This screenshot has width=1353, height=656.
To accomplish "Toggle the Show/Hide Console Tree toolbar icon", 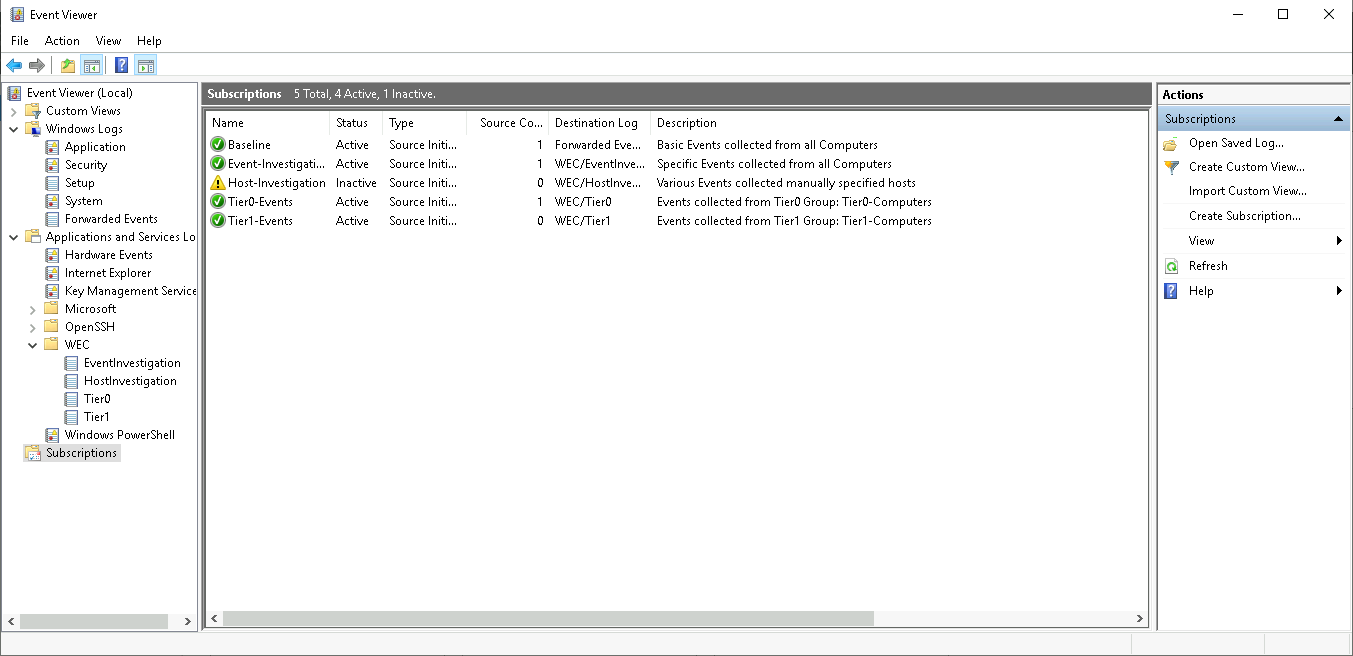I will (92, 66).
